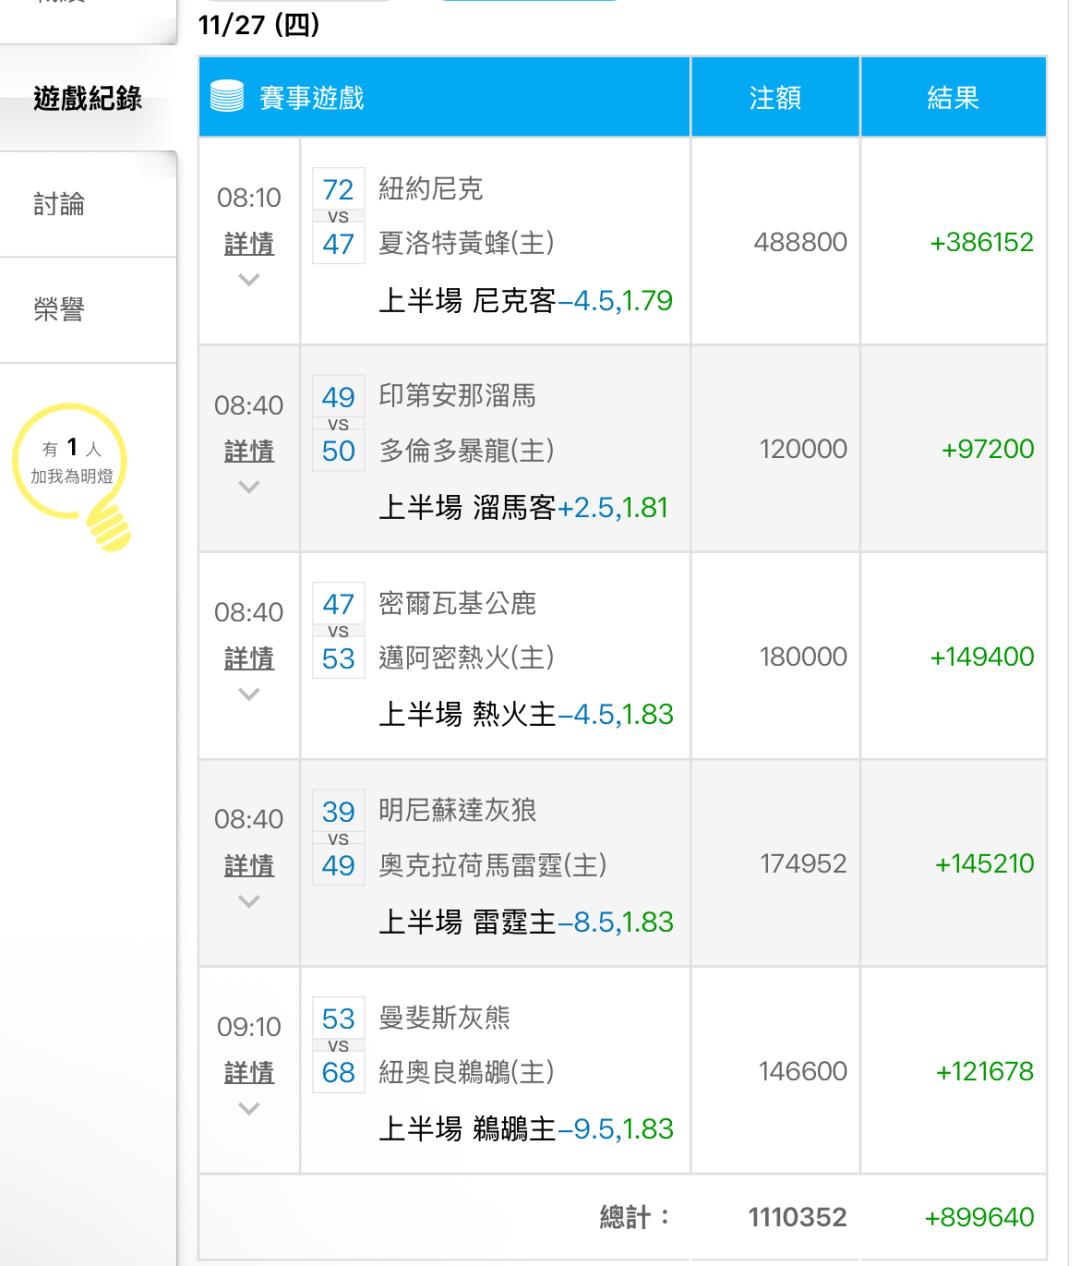The width and height of the screenshot is (1080, 1266).
Task: Expand chevron under 灰狼 vs 雷霆 game
Action: [249, 901]
